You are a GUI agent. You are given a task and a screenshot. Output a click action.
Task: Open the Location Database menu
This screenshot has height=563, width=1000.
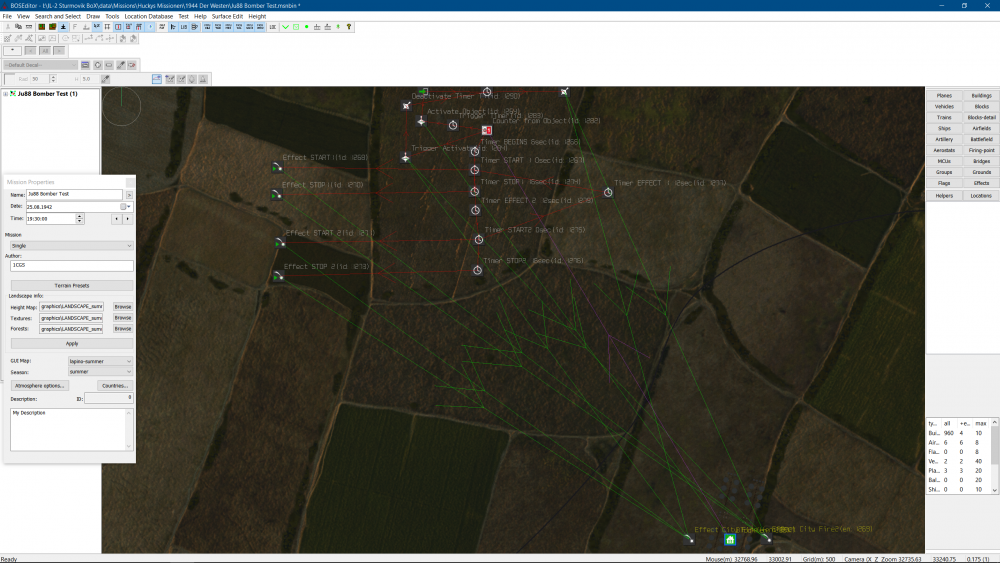point(148,17)
